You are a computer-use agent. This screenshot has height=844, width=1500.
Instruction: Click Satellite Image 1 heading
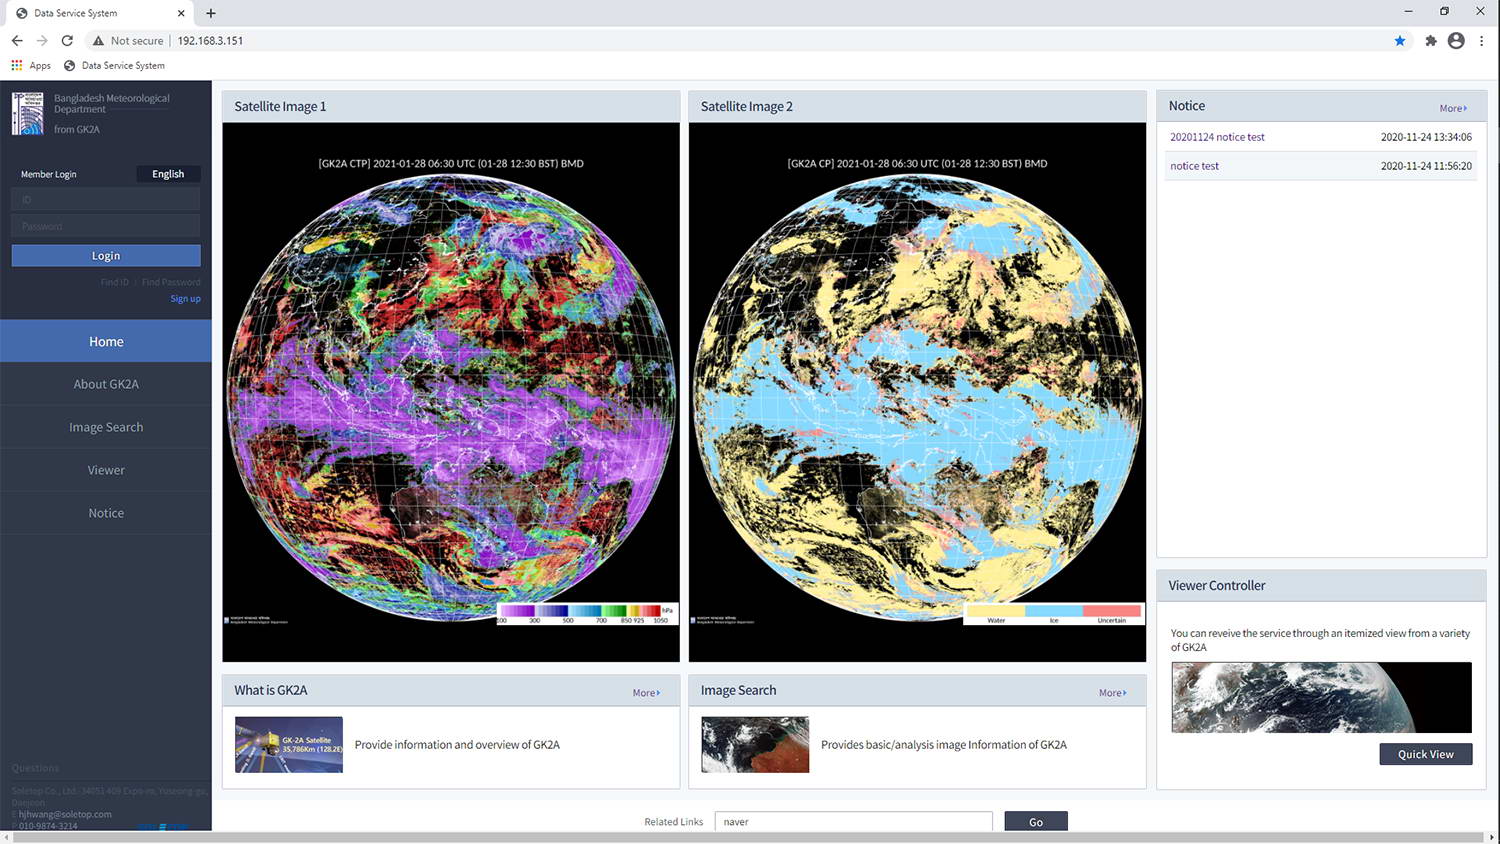(x=280, y=106)
